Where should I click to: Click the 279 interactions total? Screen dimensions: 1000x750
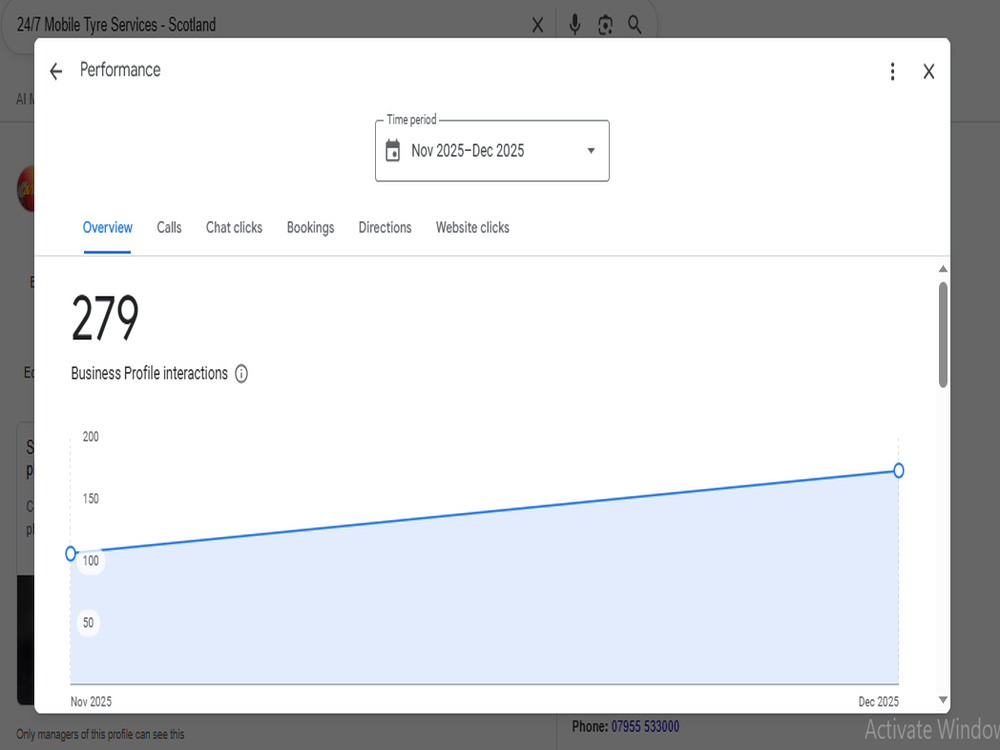[105, 318]
